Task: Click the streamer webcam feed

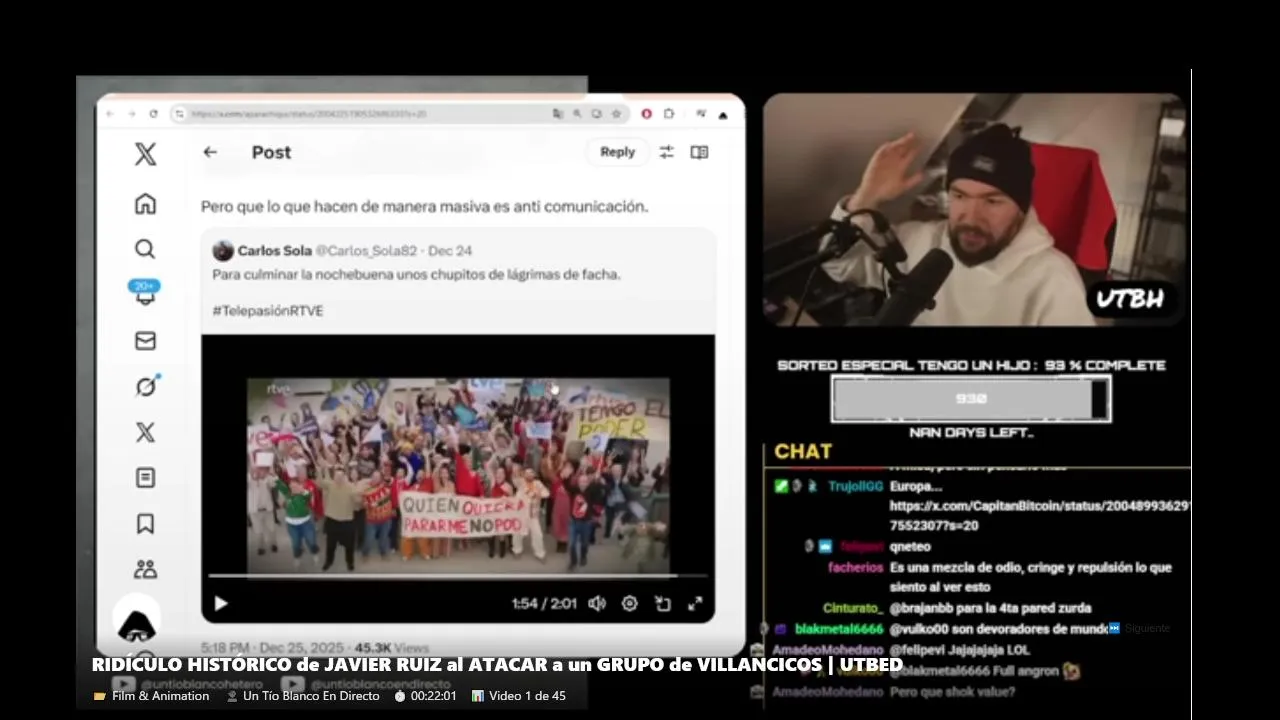Action: 974,210
